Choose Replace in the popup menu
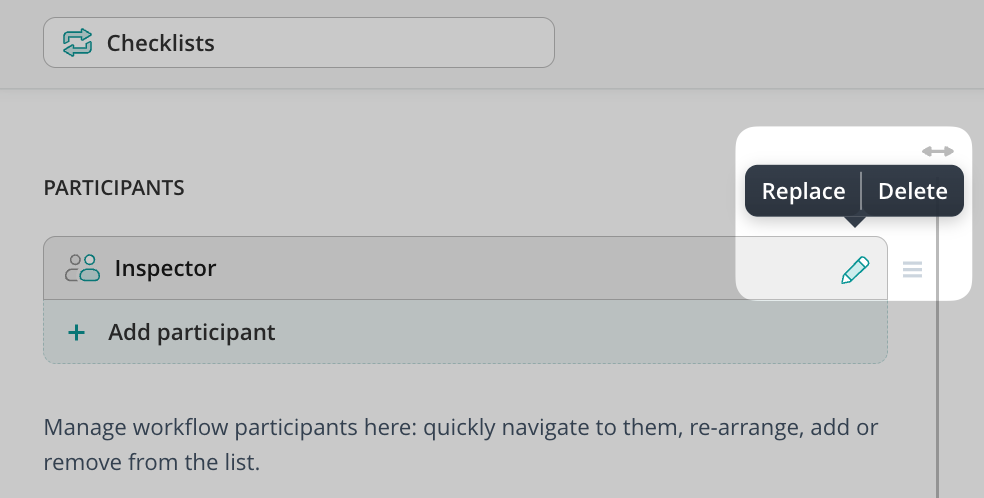984x498 pixels. (803, 191)
